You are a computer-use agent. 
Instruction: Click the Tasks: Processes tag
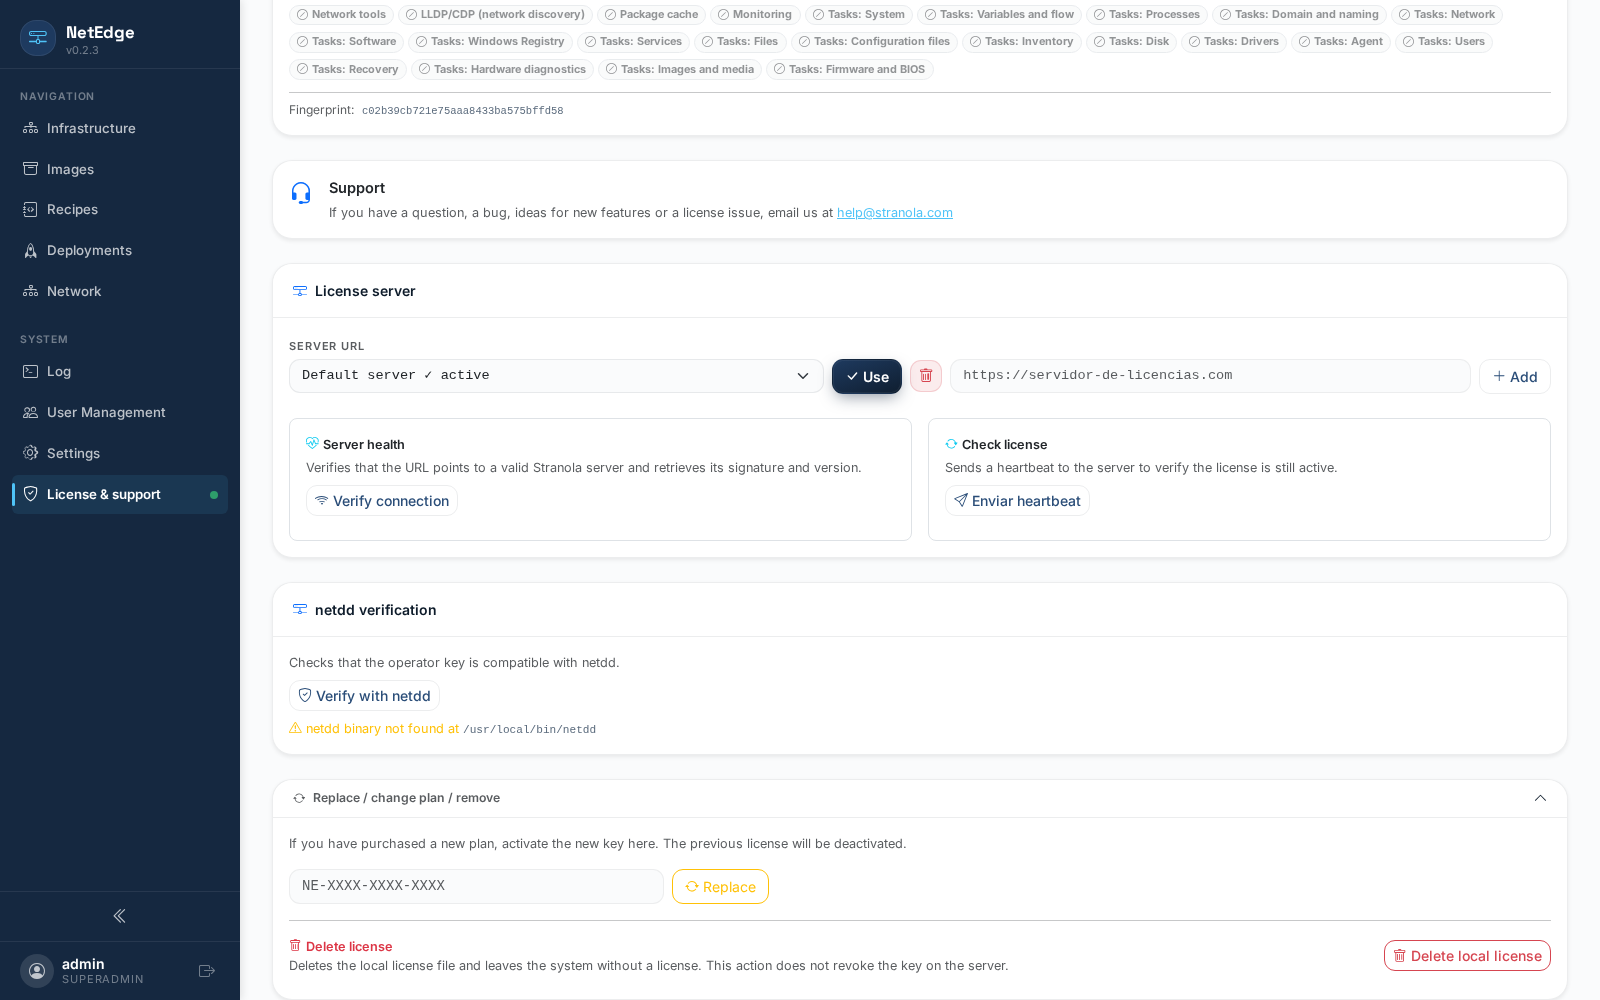coord(1147,15)
